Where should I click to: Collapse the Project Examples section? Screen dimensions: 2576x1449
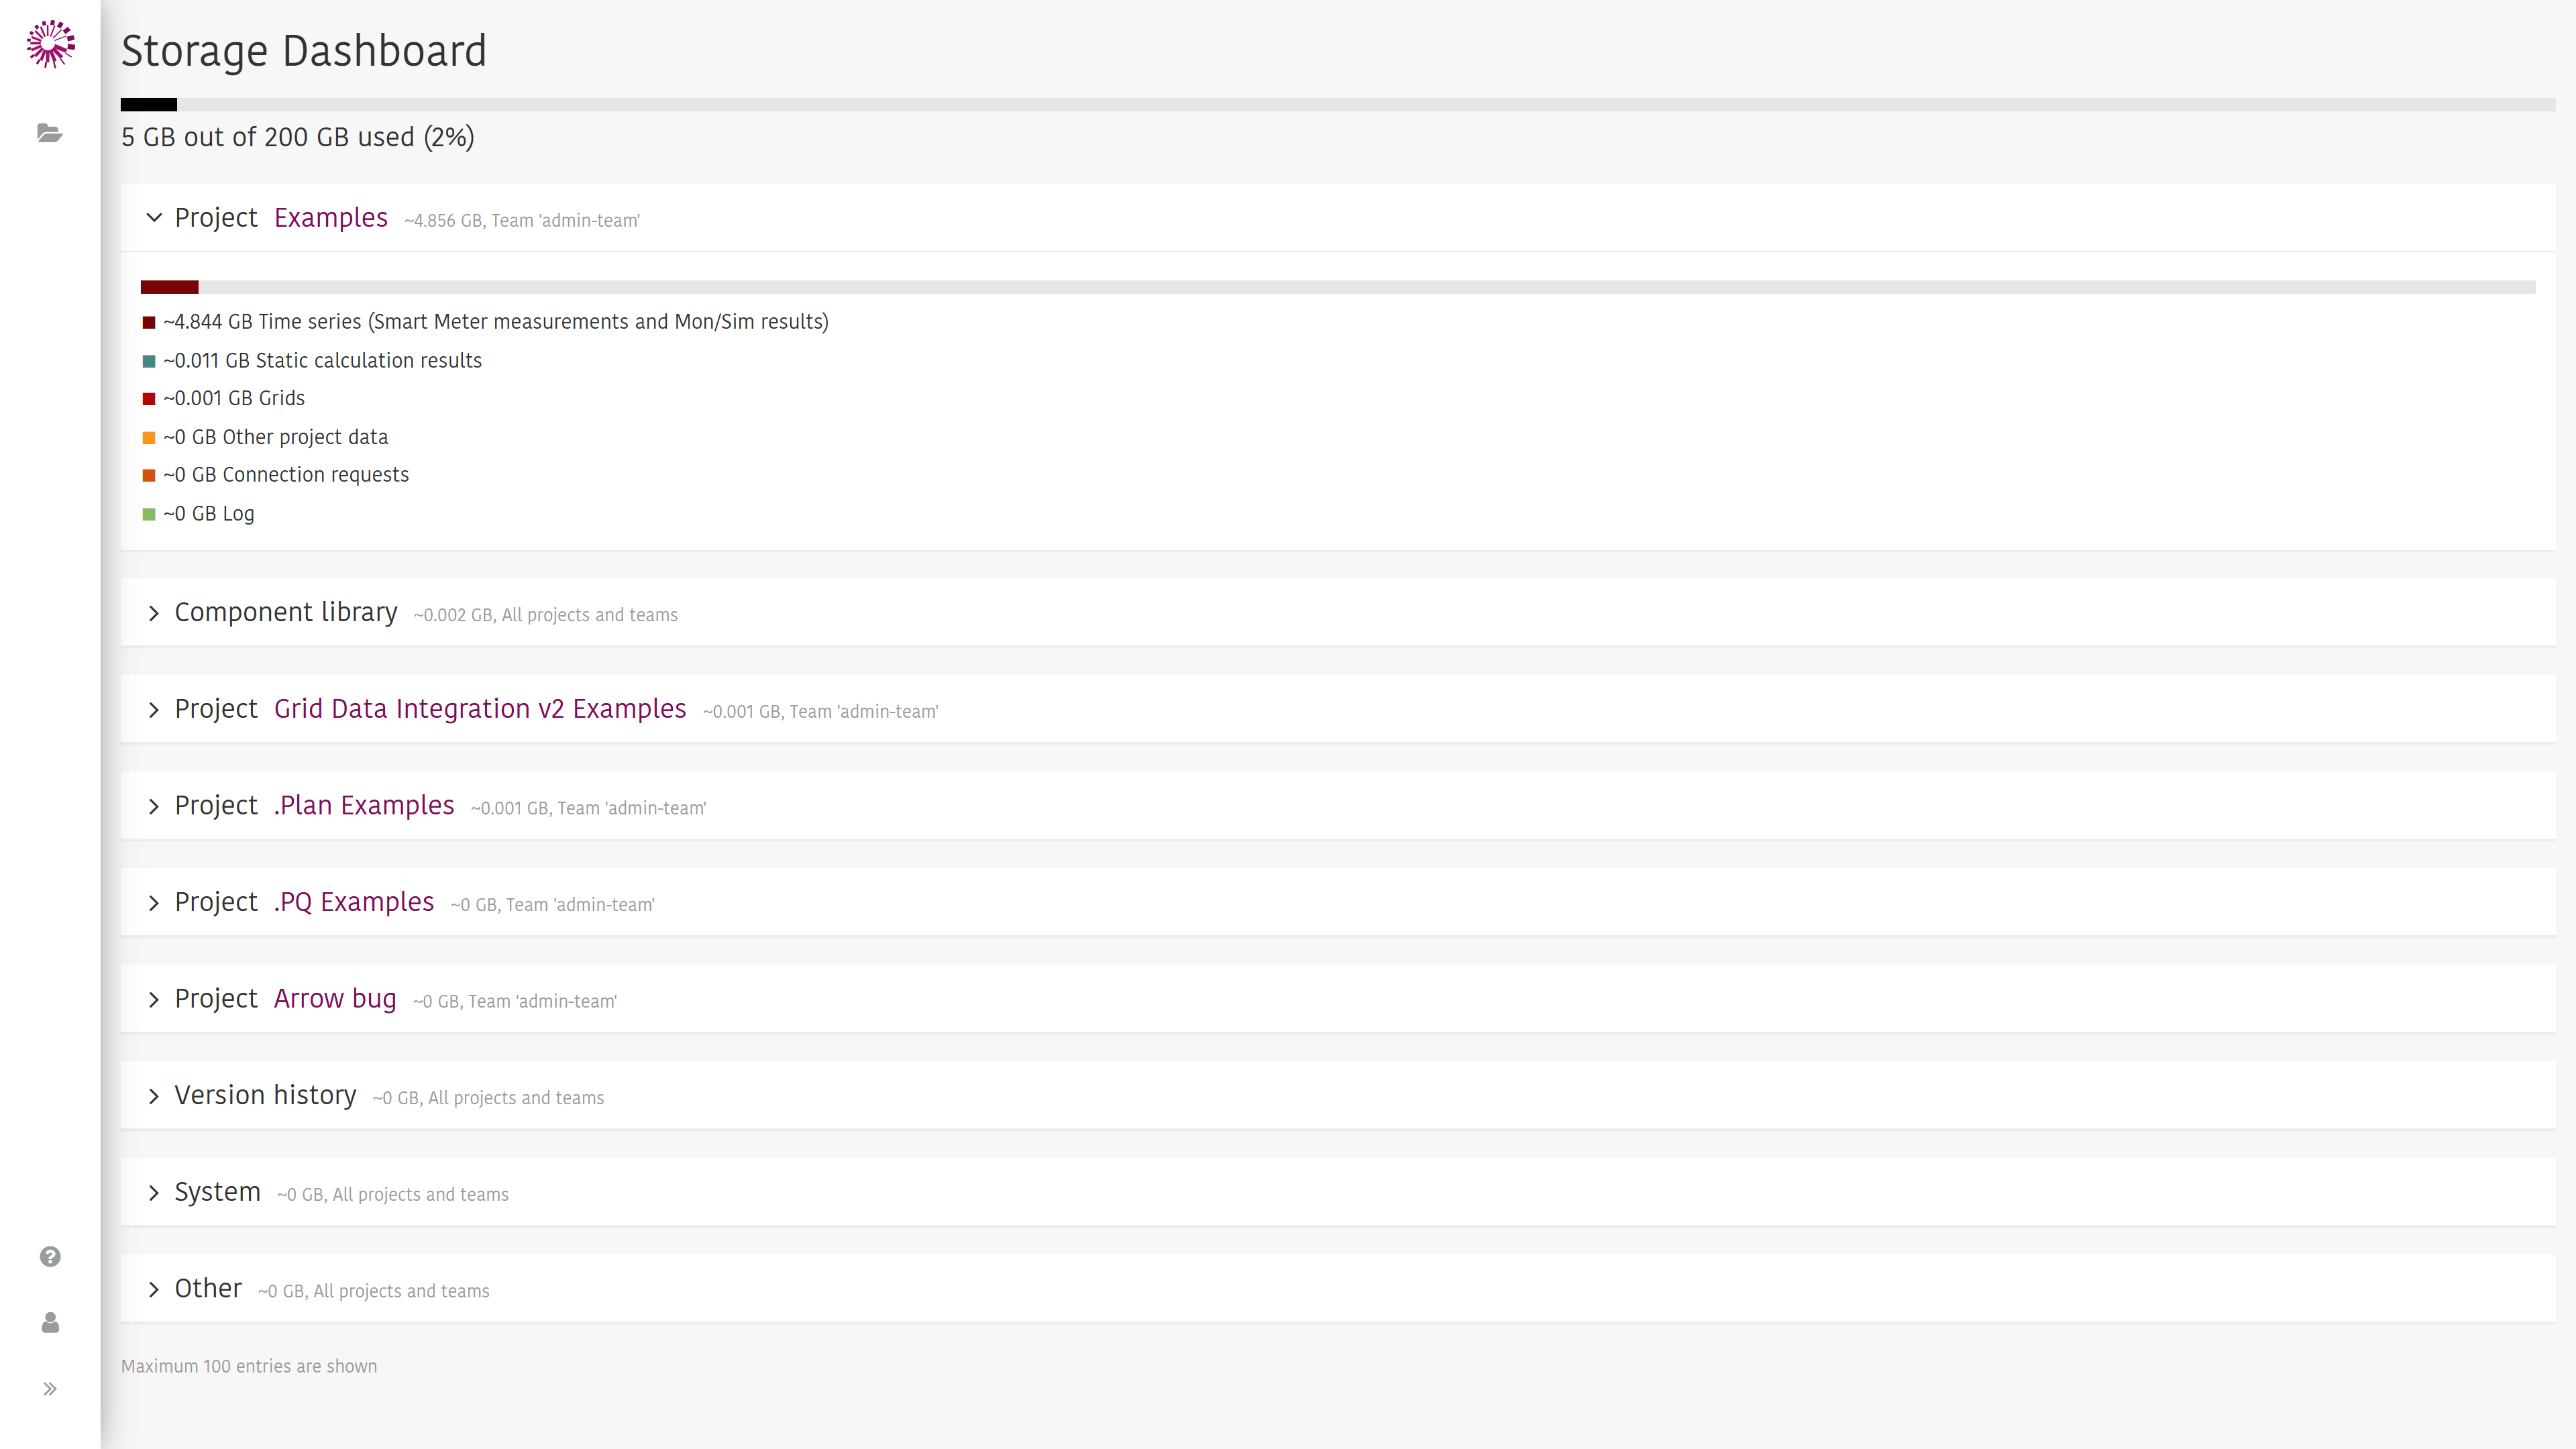(x=154, y=217)
